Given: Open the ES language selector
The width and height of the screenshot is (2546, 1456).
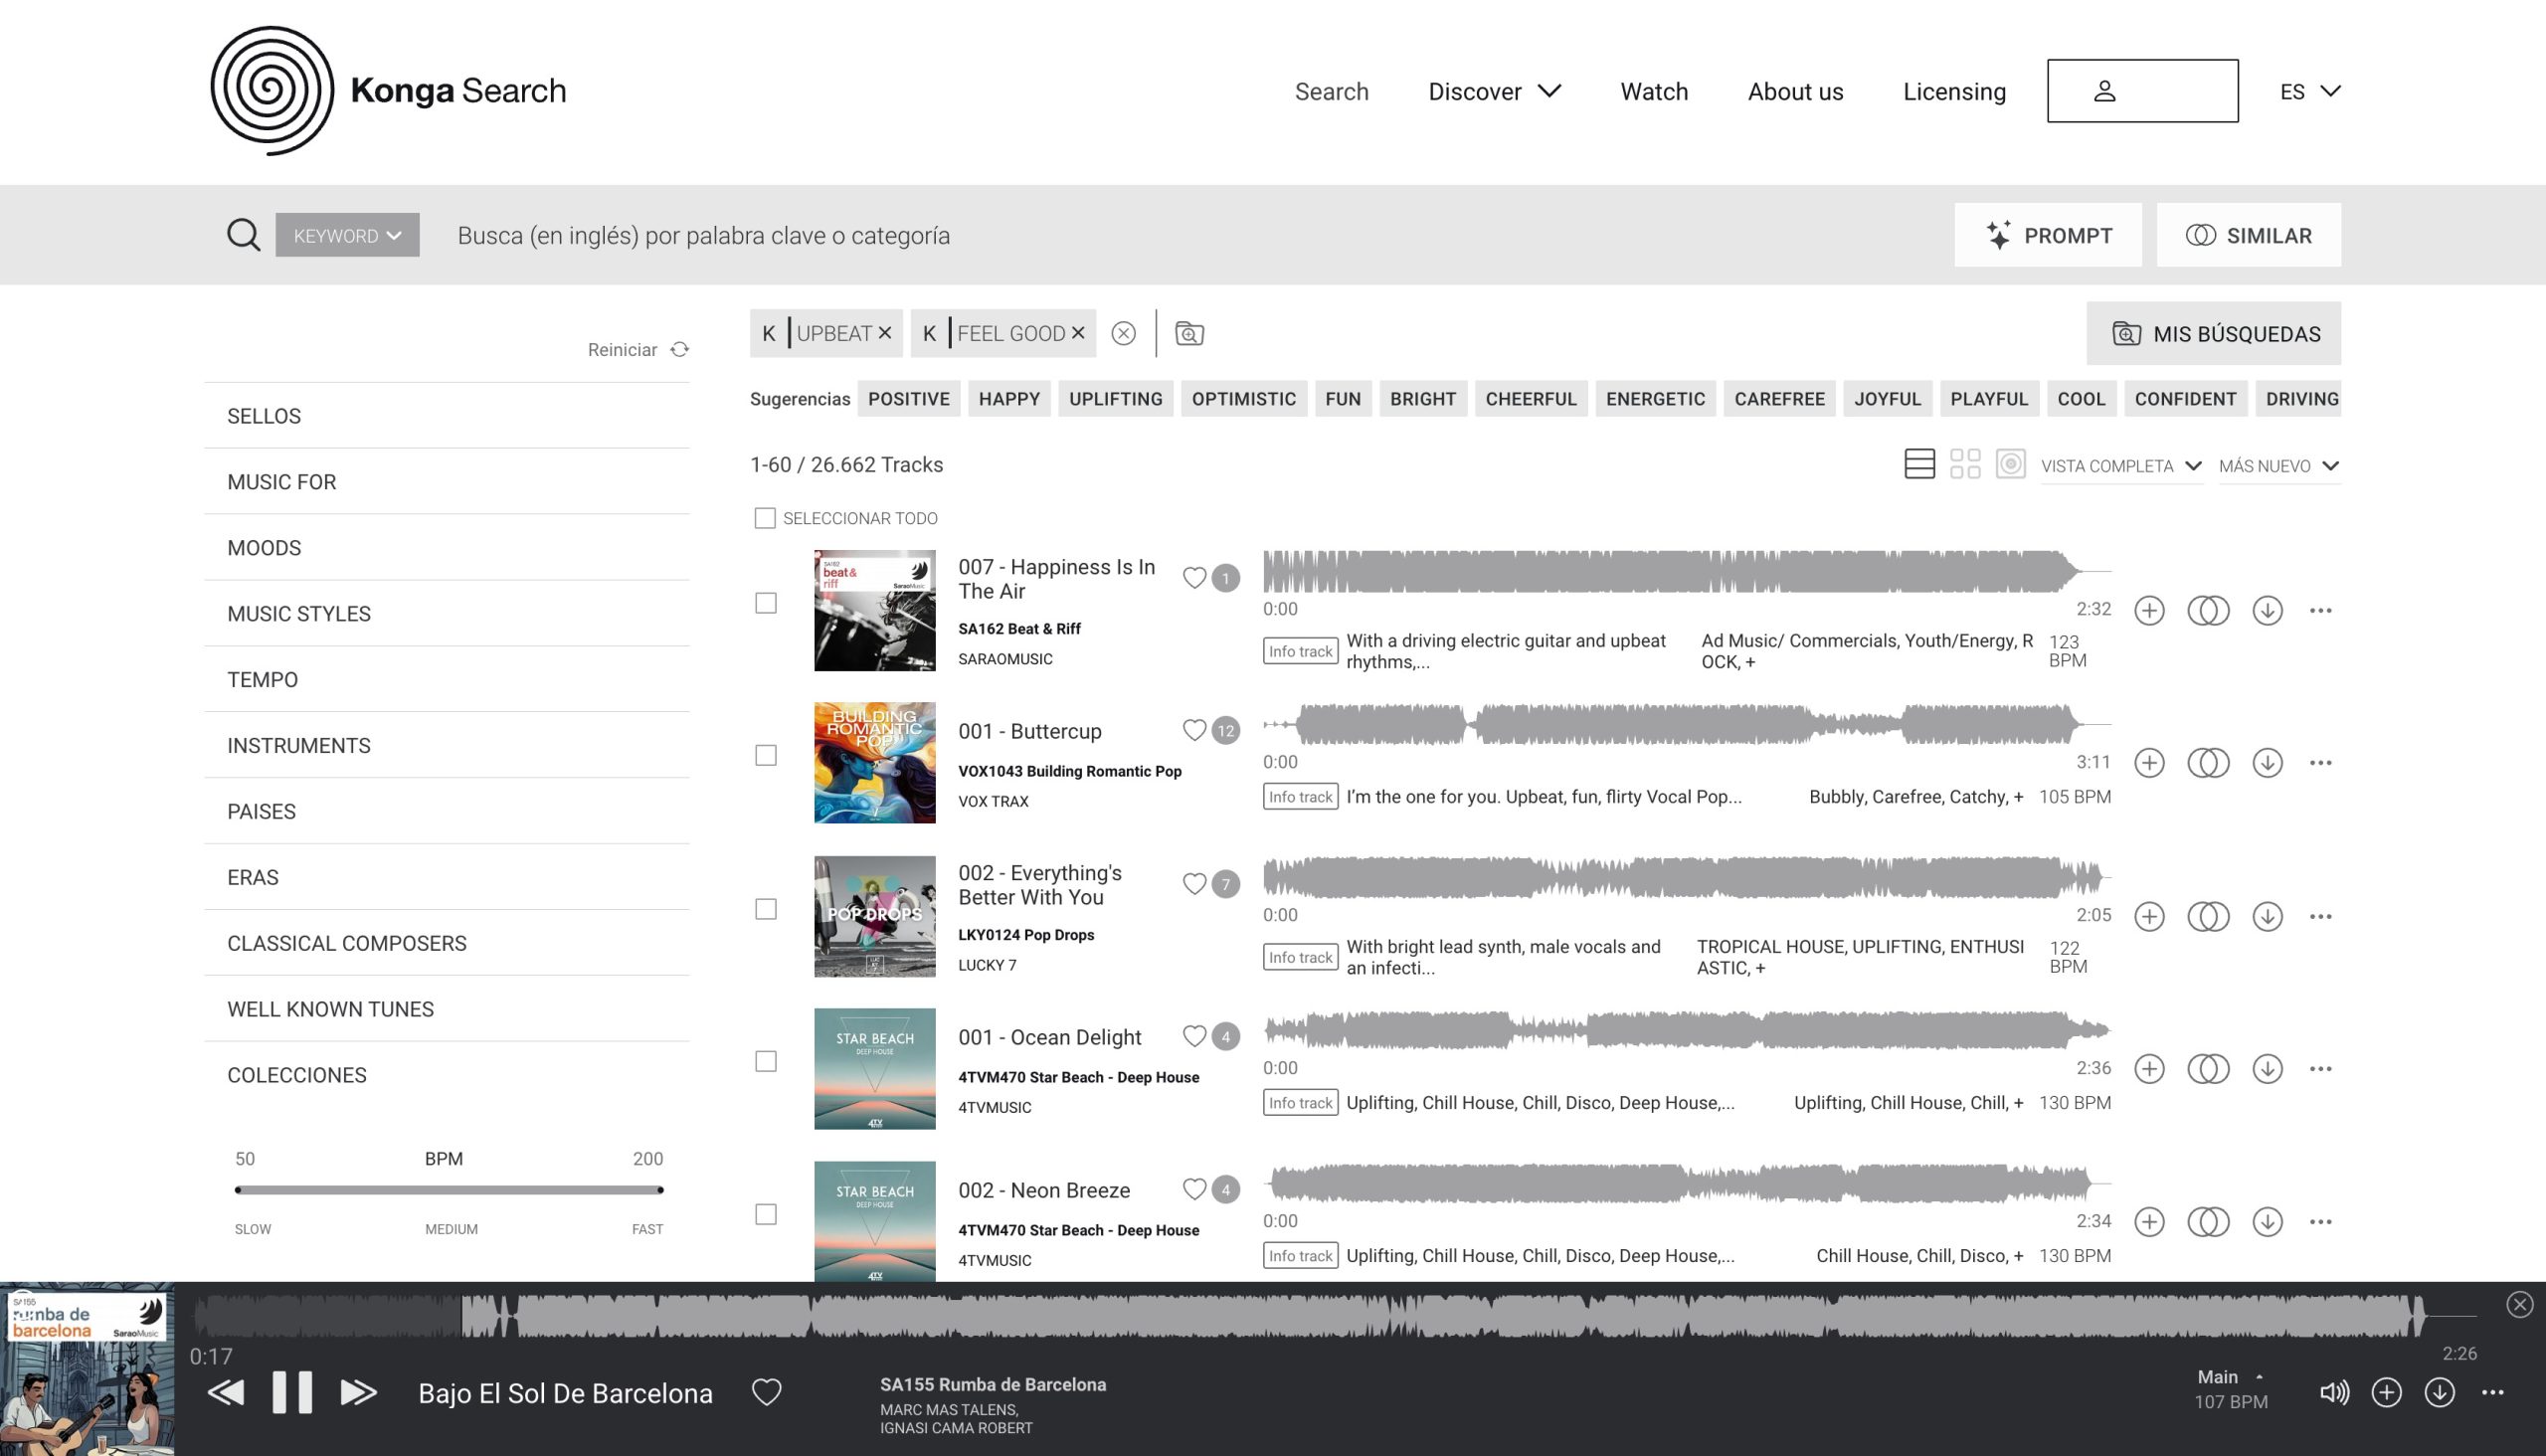Looking at the screenshot, I should (x=2309, y=92).
